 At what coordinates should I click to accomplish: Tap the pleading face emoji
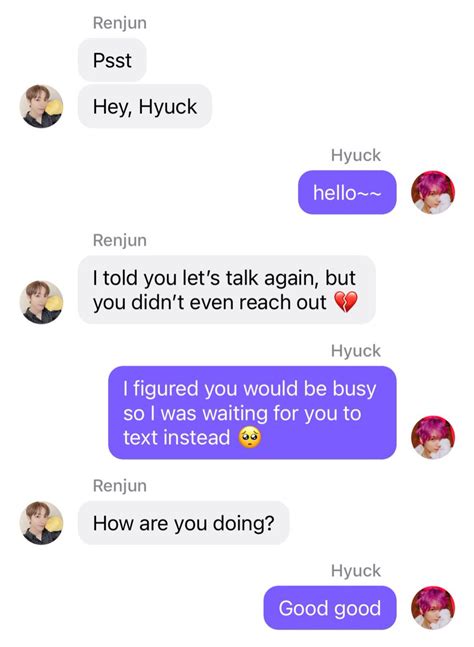(250, 437)
